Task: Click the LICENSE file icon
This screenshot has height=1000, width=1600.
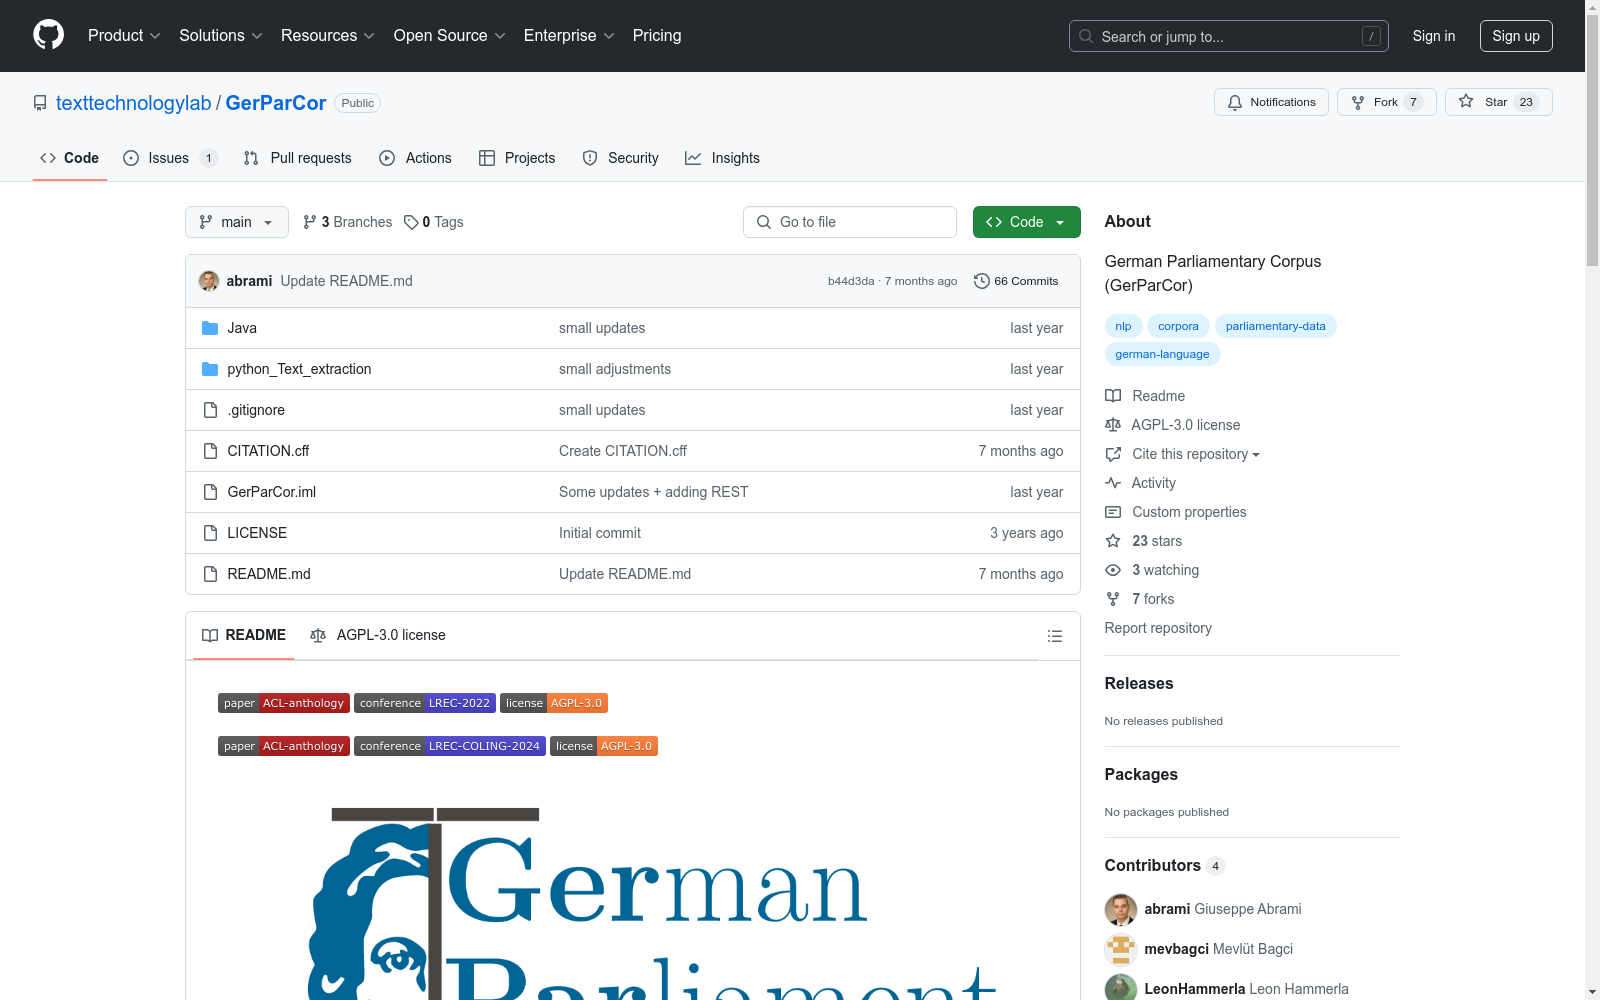Action: [210, 533]
